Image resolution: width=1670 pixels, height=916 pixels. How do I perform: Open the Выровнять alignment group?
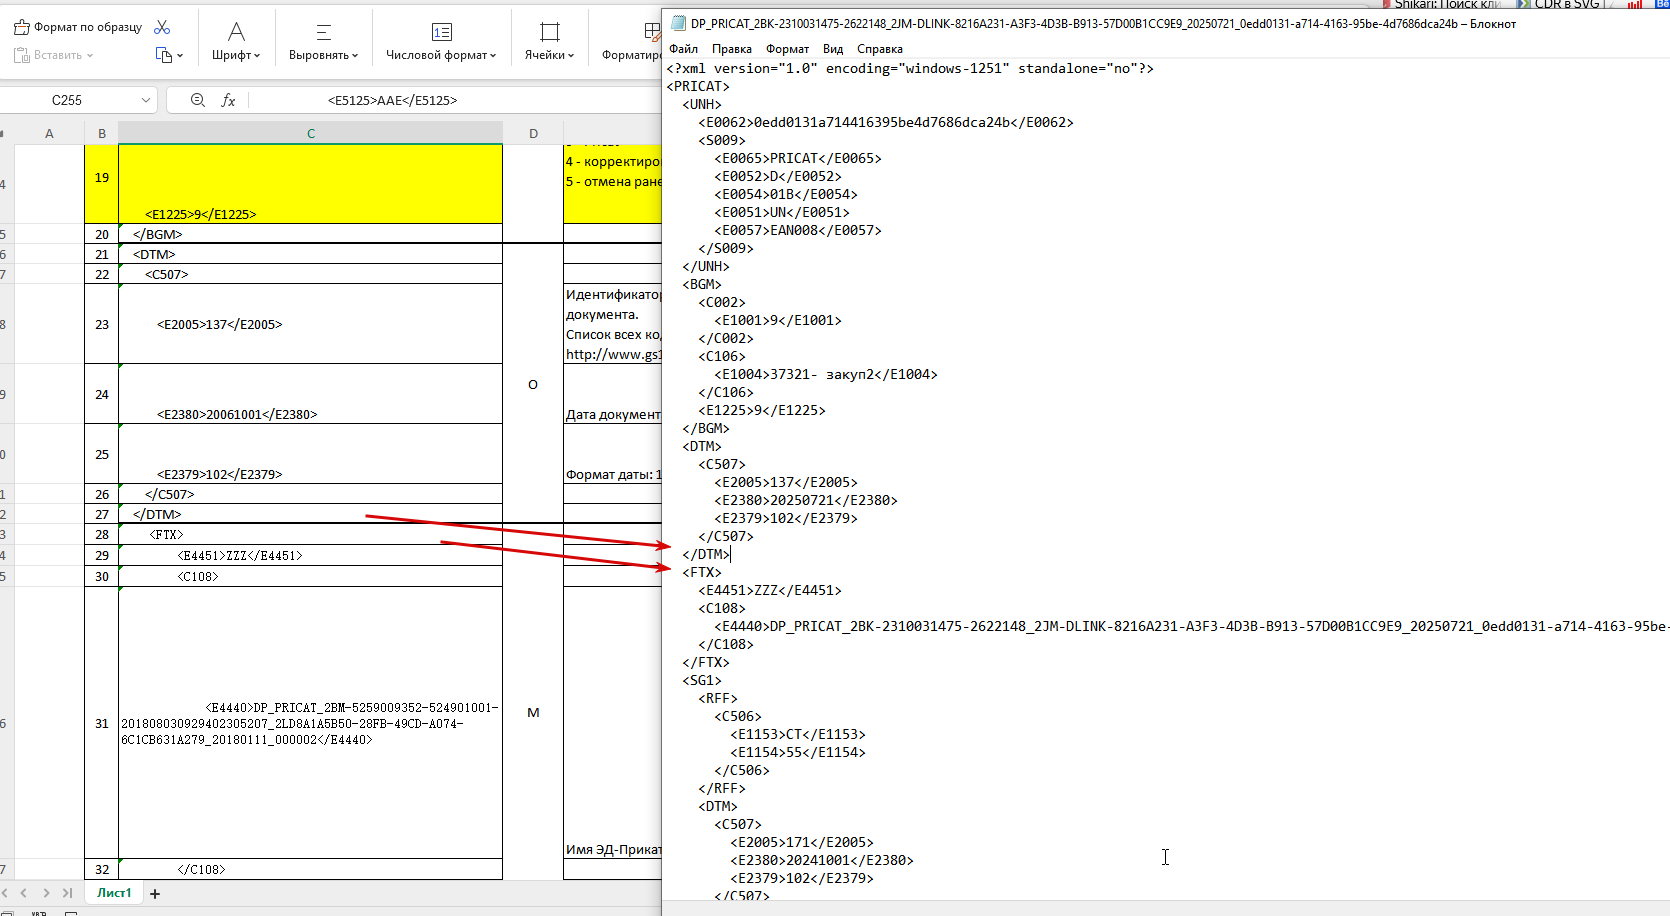pyautogui.click(x=323, y=41)
